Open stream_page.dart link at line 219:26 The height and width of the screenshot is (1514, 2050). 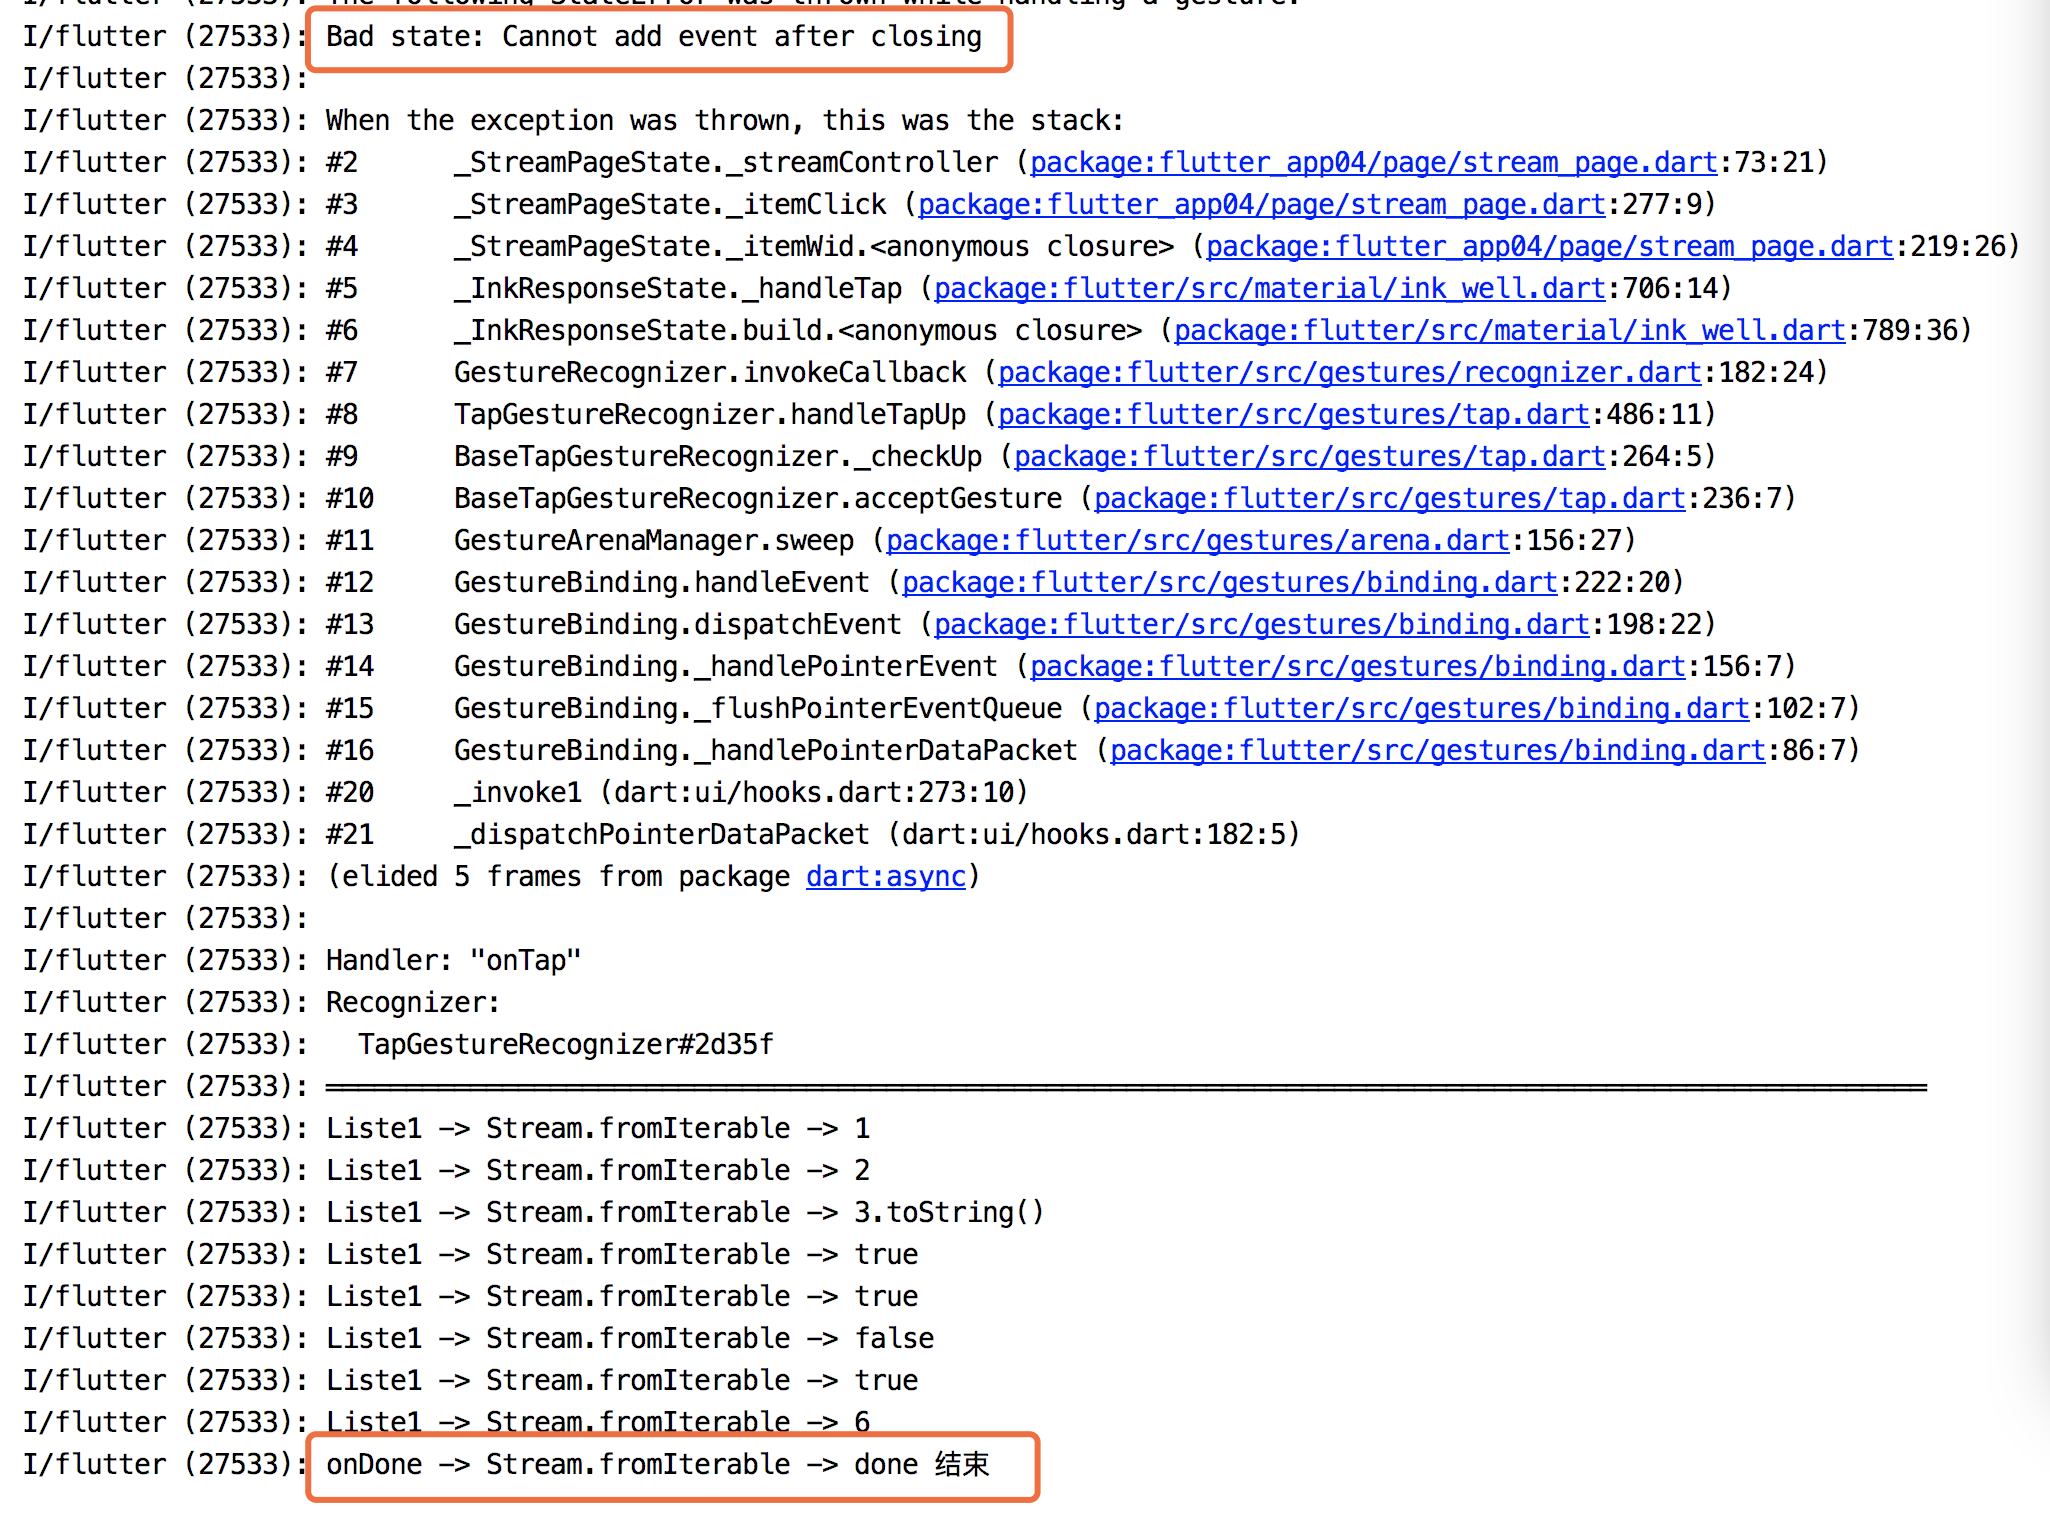1548,246
